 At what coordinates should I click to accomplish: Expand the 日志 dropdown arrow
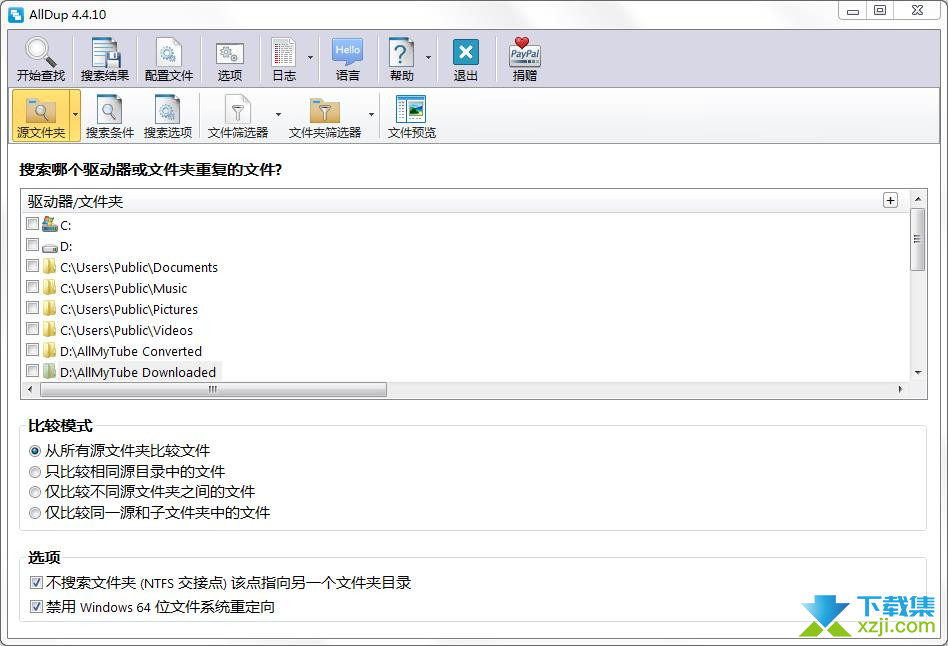coord(310,57)
